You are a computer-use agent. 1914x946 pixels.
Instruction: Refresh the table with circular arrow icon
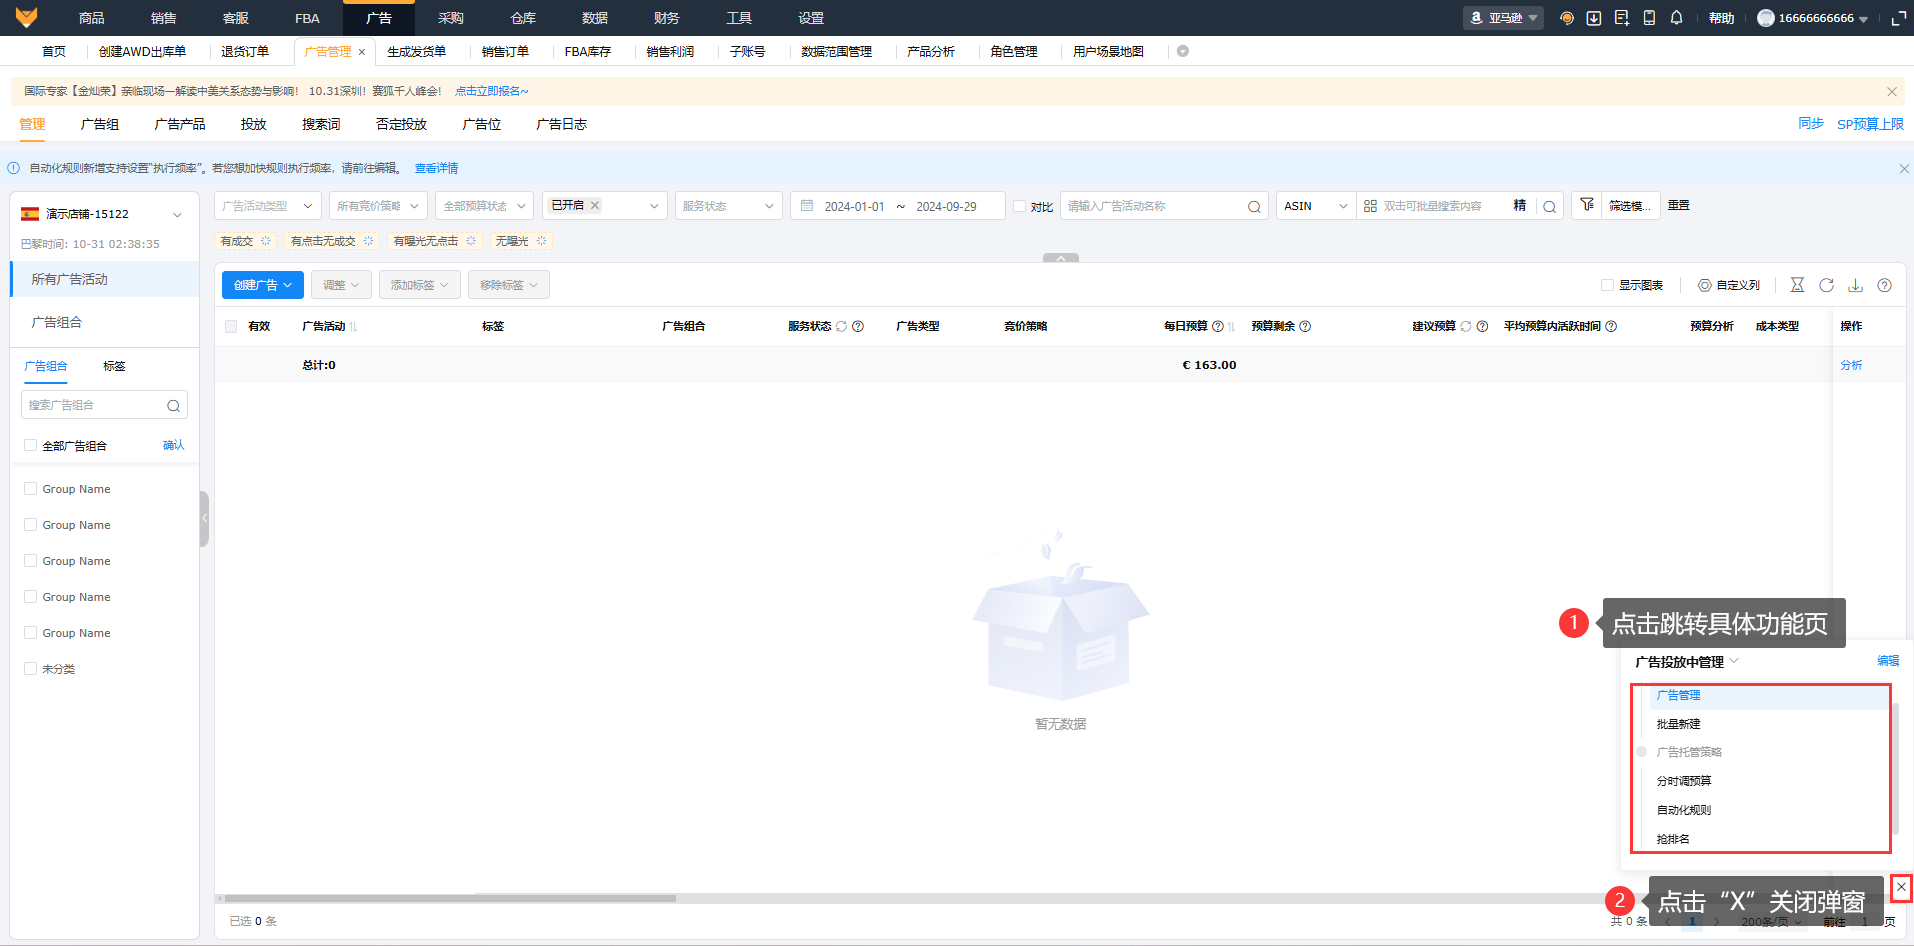tap(1826, 285)
